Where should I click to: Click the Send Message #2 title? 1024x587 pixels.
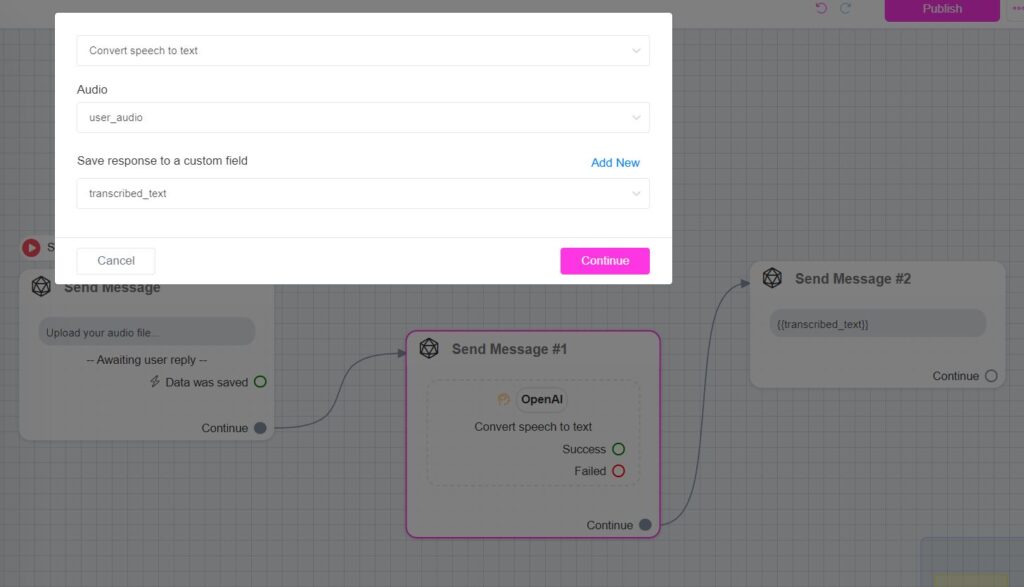click(852, 279)
